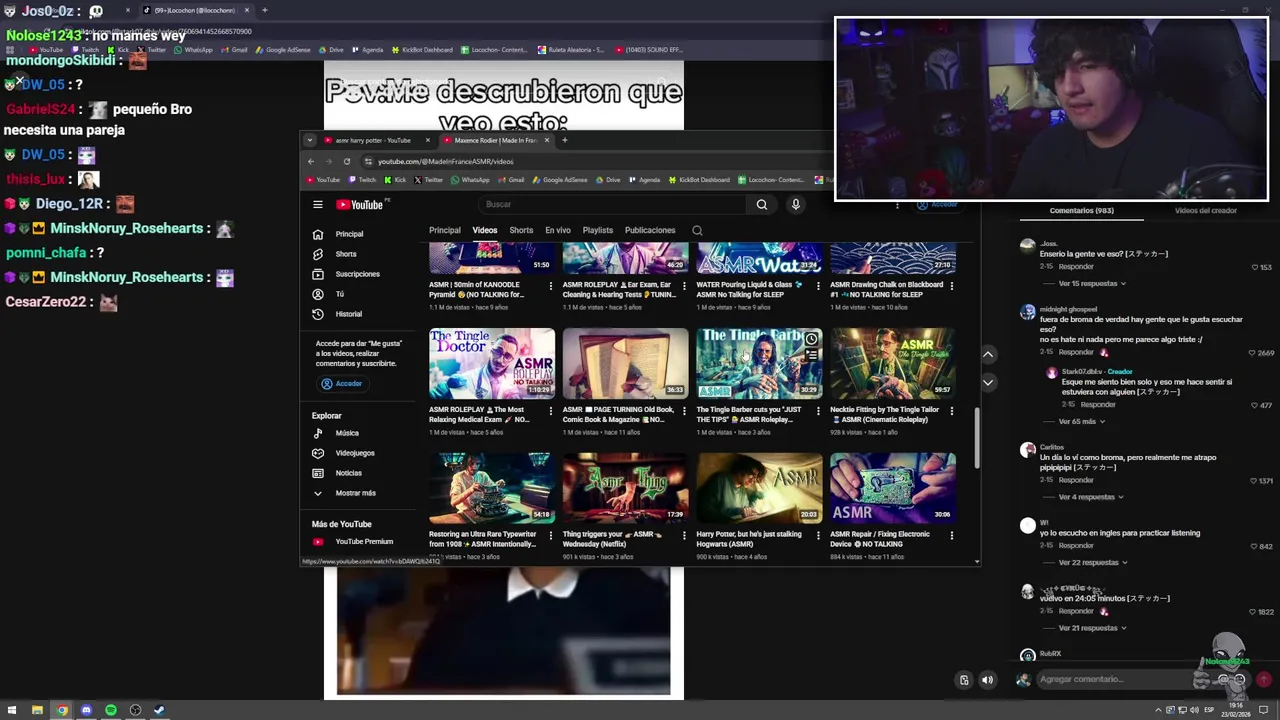
Task: Go back in the YouTube browser window
Action: [x=310, y=162]
